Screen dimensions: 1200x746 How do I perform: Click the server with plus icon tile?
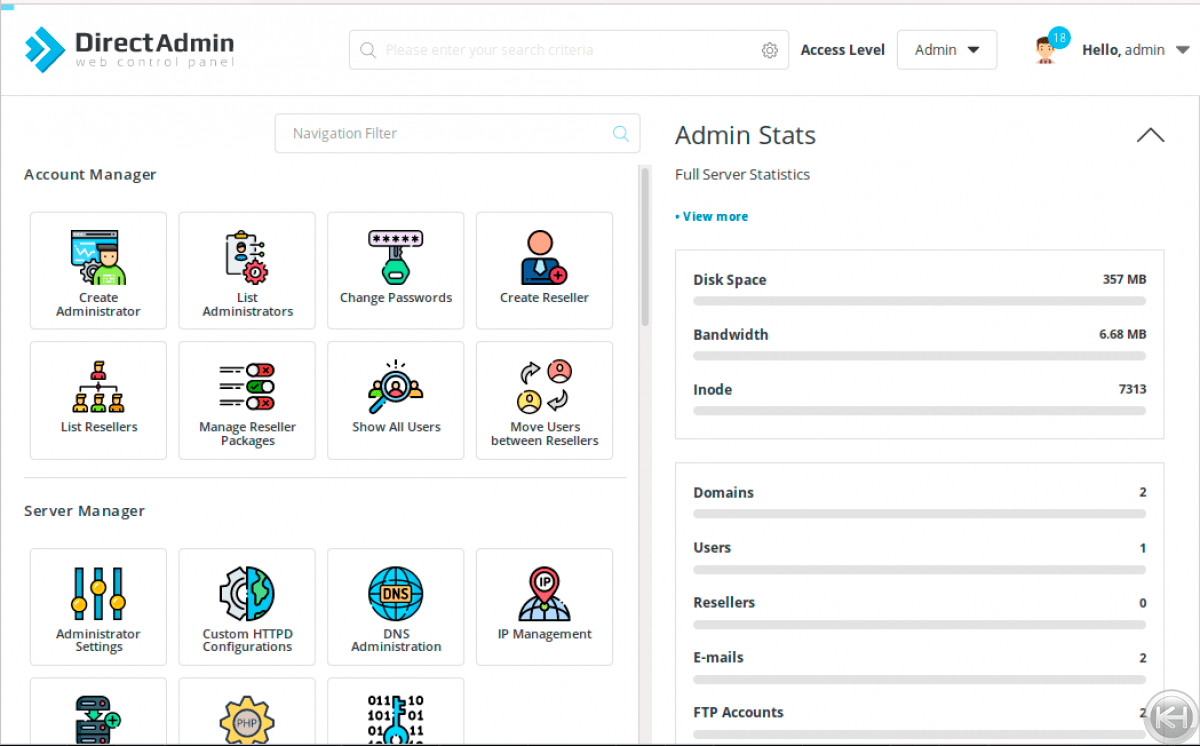point(98,712)
